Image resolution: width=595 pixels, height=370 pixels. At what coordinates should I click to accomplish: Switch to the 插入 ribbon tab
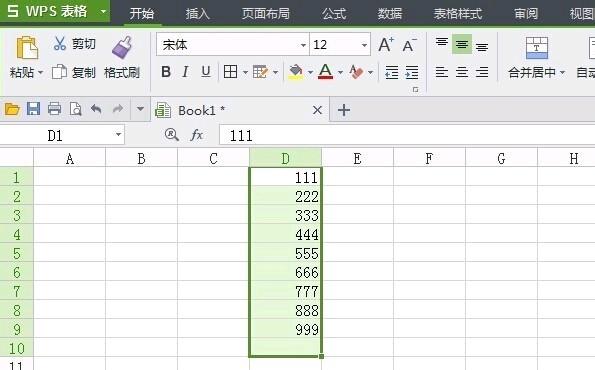point(197,14)
